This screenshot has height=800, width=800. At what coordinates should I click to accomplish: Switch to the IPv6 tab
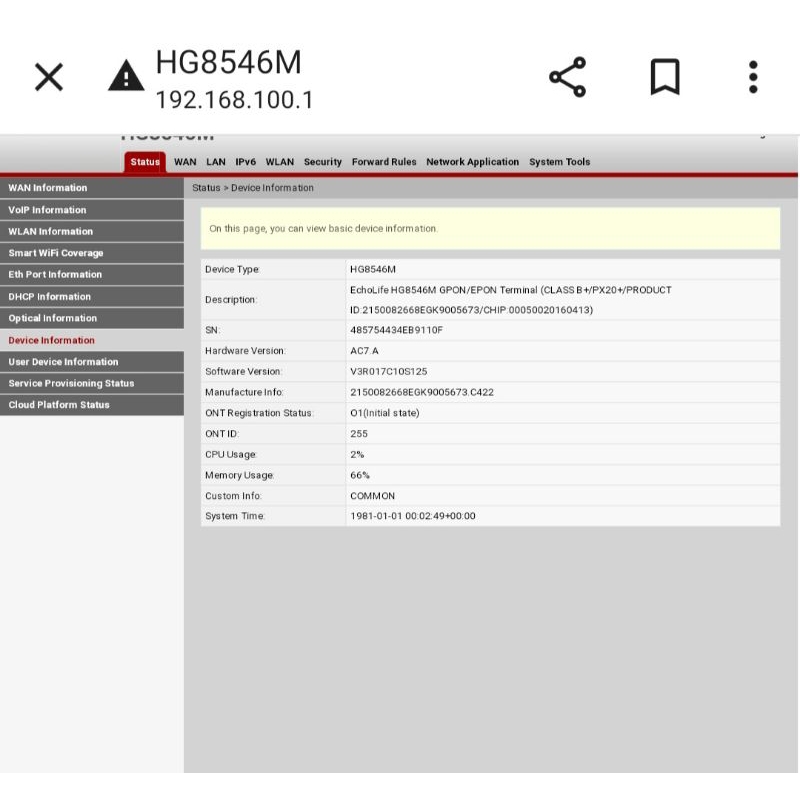coord(245,162)
